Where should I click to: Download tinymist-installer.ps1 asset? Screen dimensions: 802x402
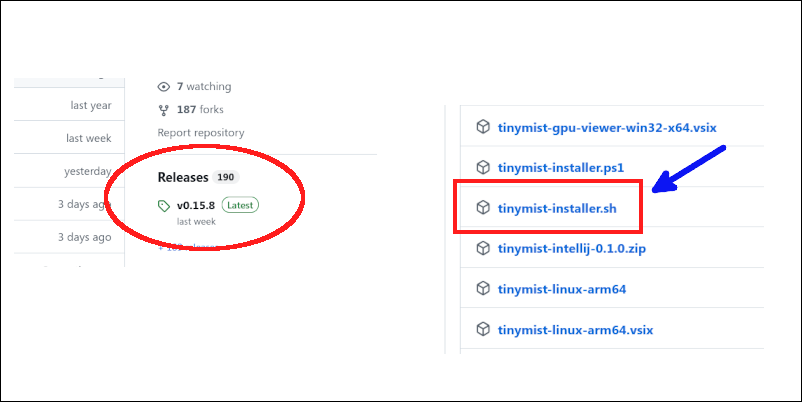(x=561, y=168)
